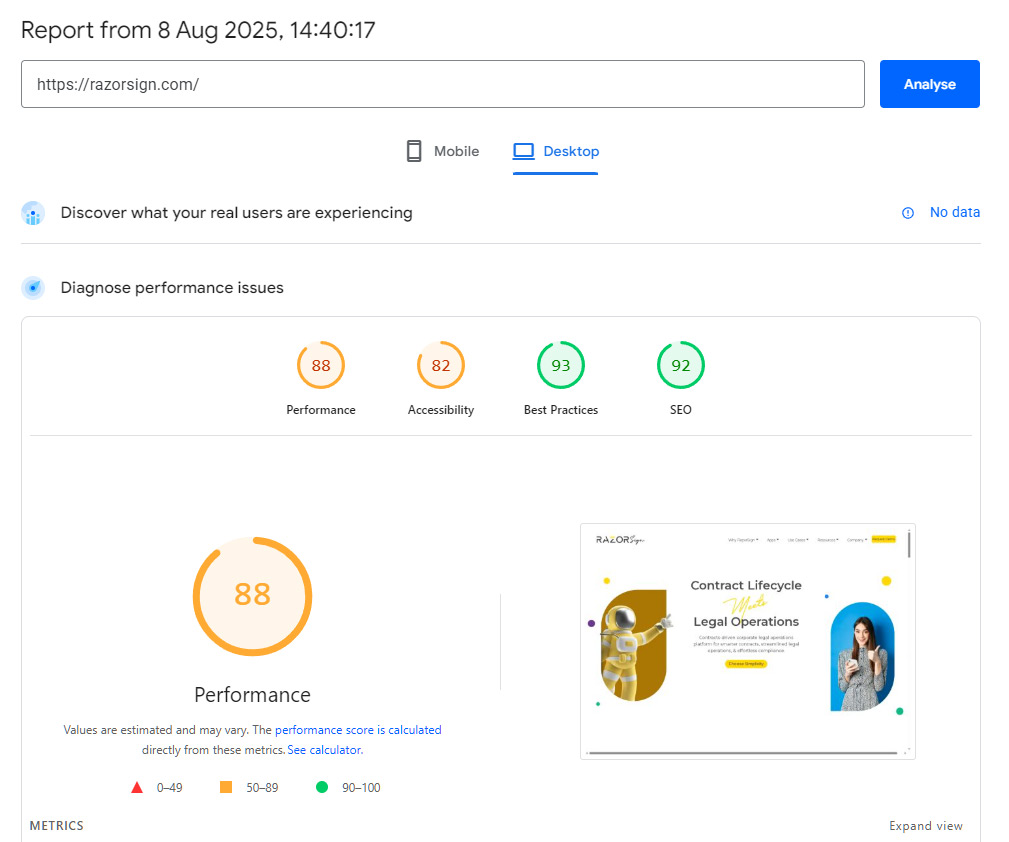Click 'Values are estimated and may vary' text
1009x842 pixels.
pyautogui.click(x=156, y=730)
